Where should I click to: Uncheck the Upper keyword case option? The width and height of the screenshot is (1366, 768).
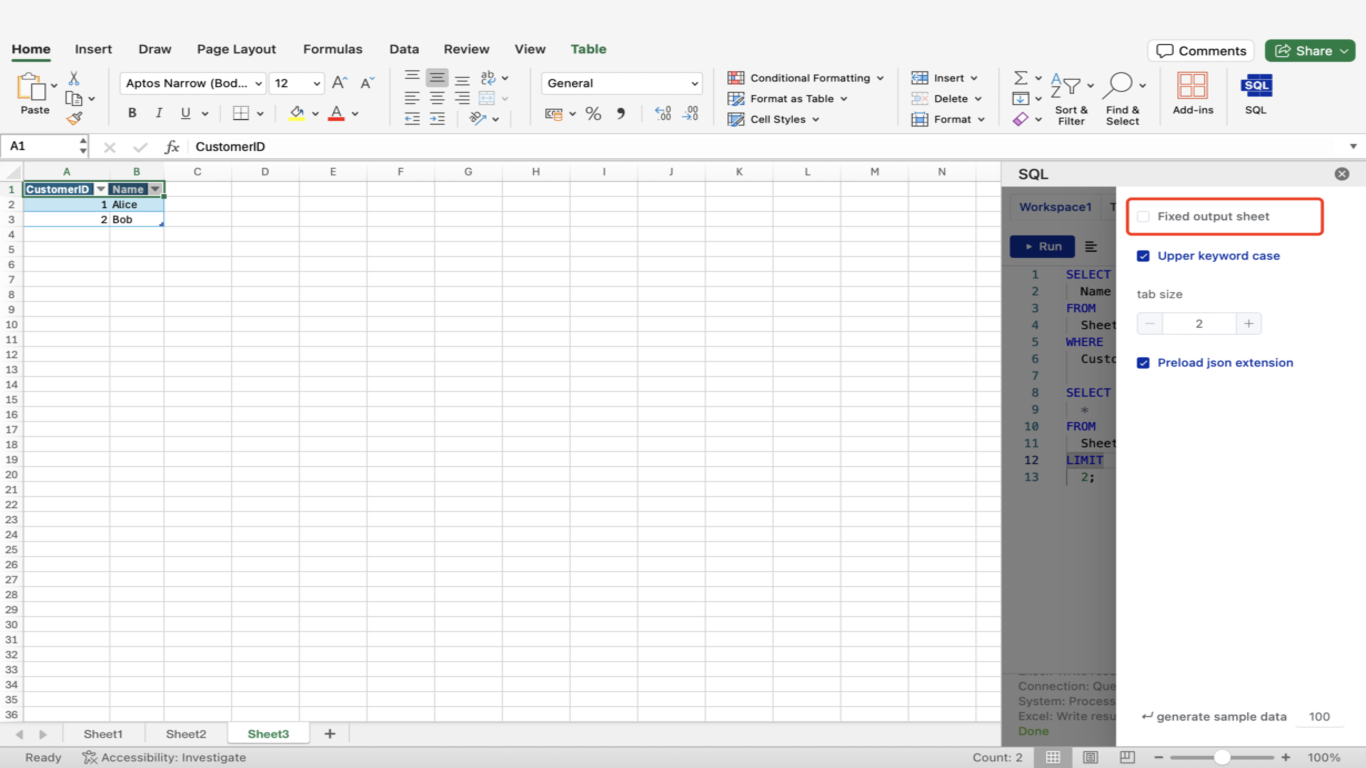pyautogui.click(x=1143, y=256)
